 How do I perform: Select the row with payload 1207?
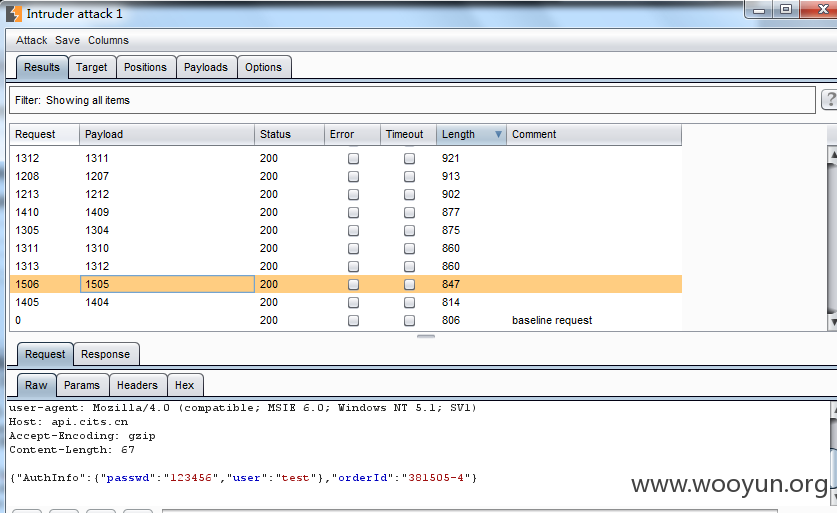pos(346,176)
